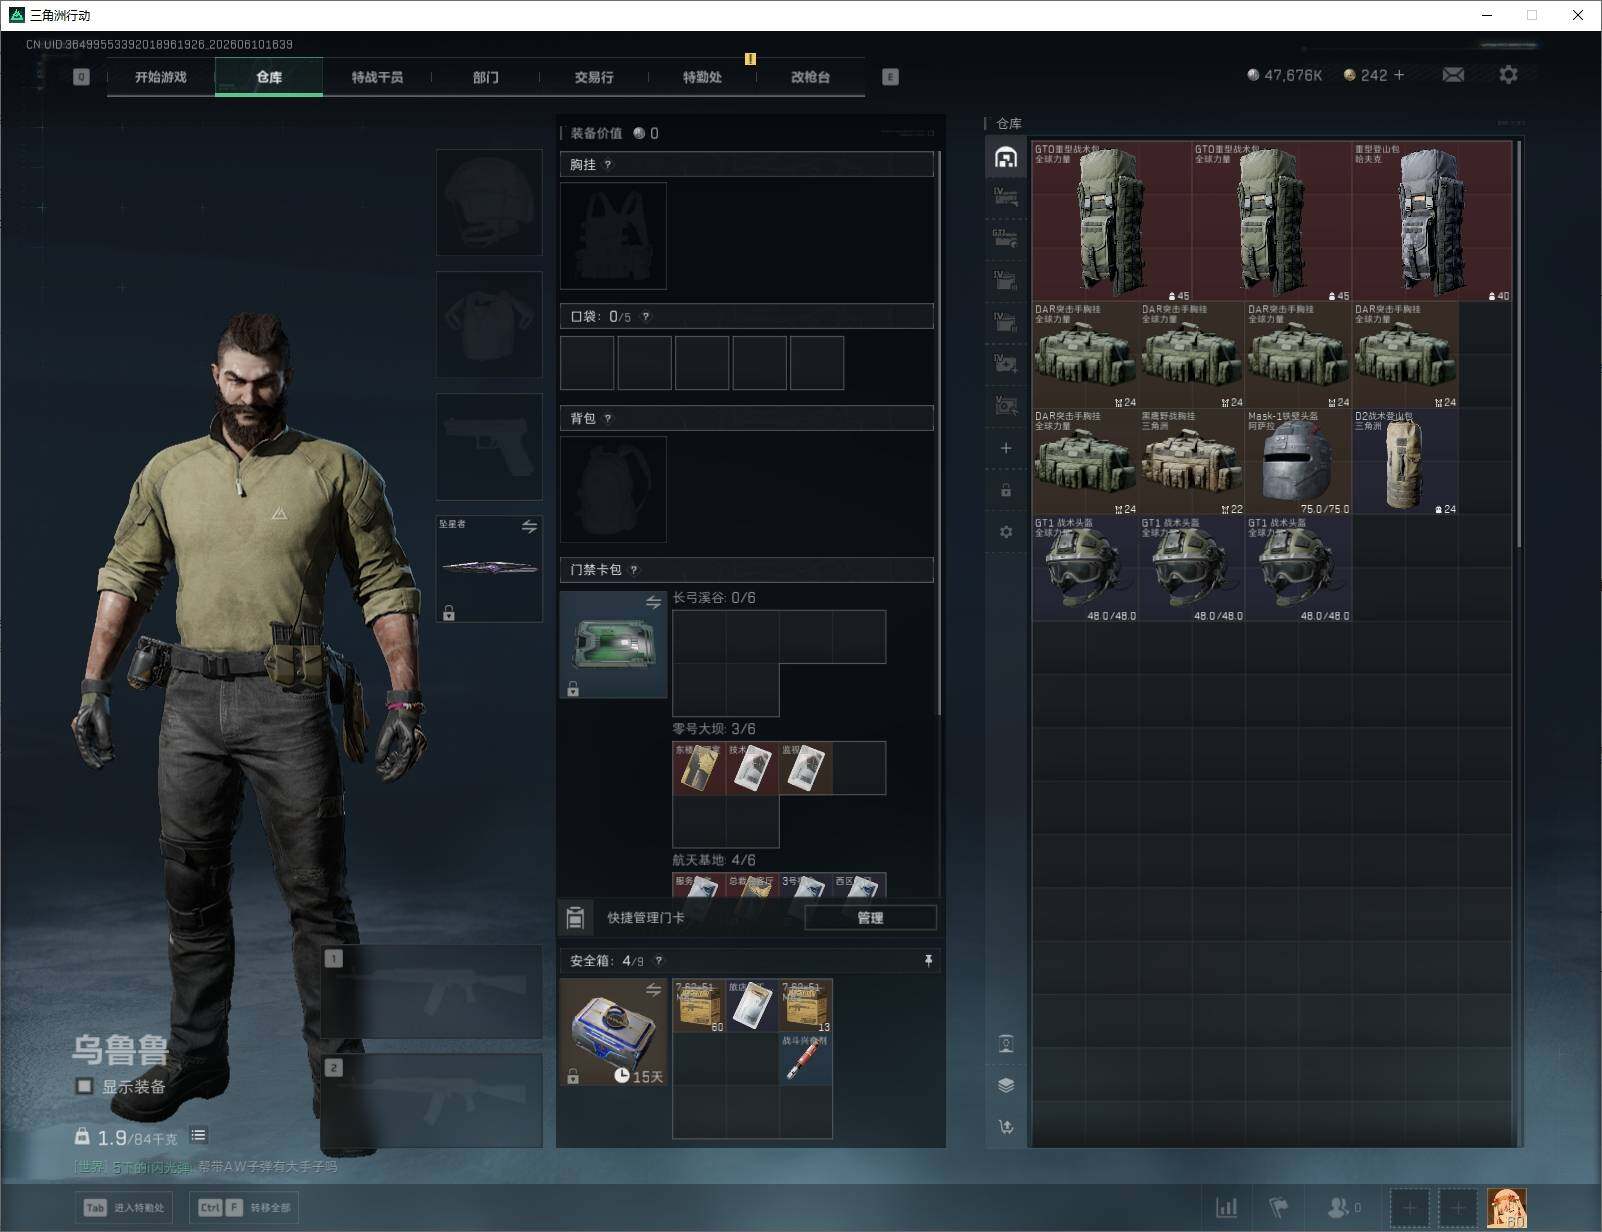
Task: Click the keycard quick-manage box icon
Action: [x=575, y=917]
